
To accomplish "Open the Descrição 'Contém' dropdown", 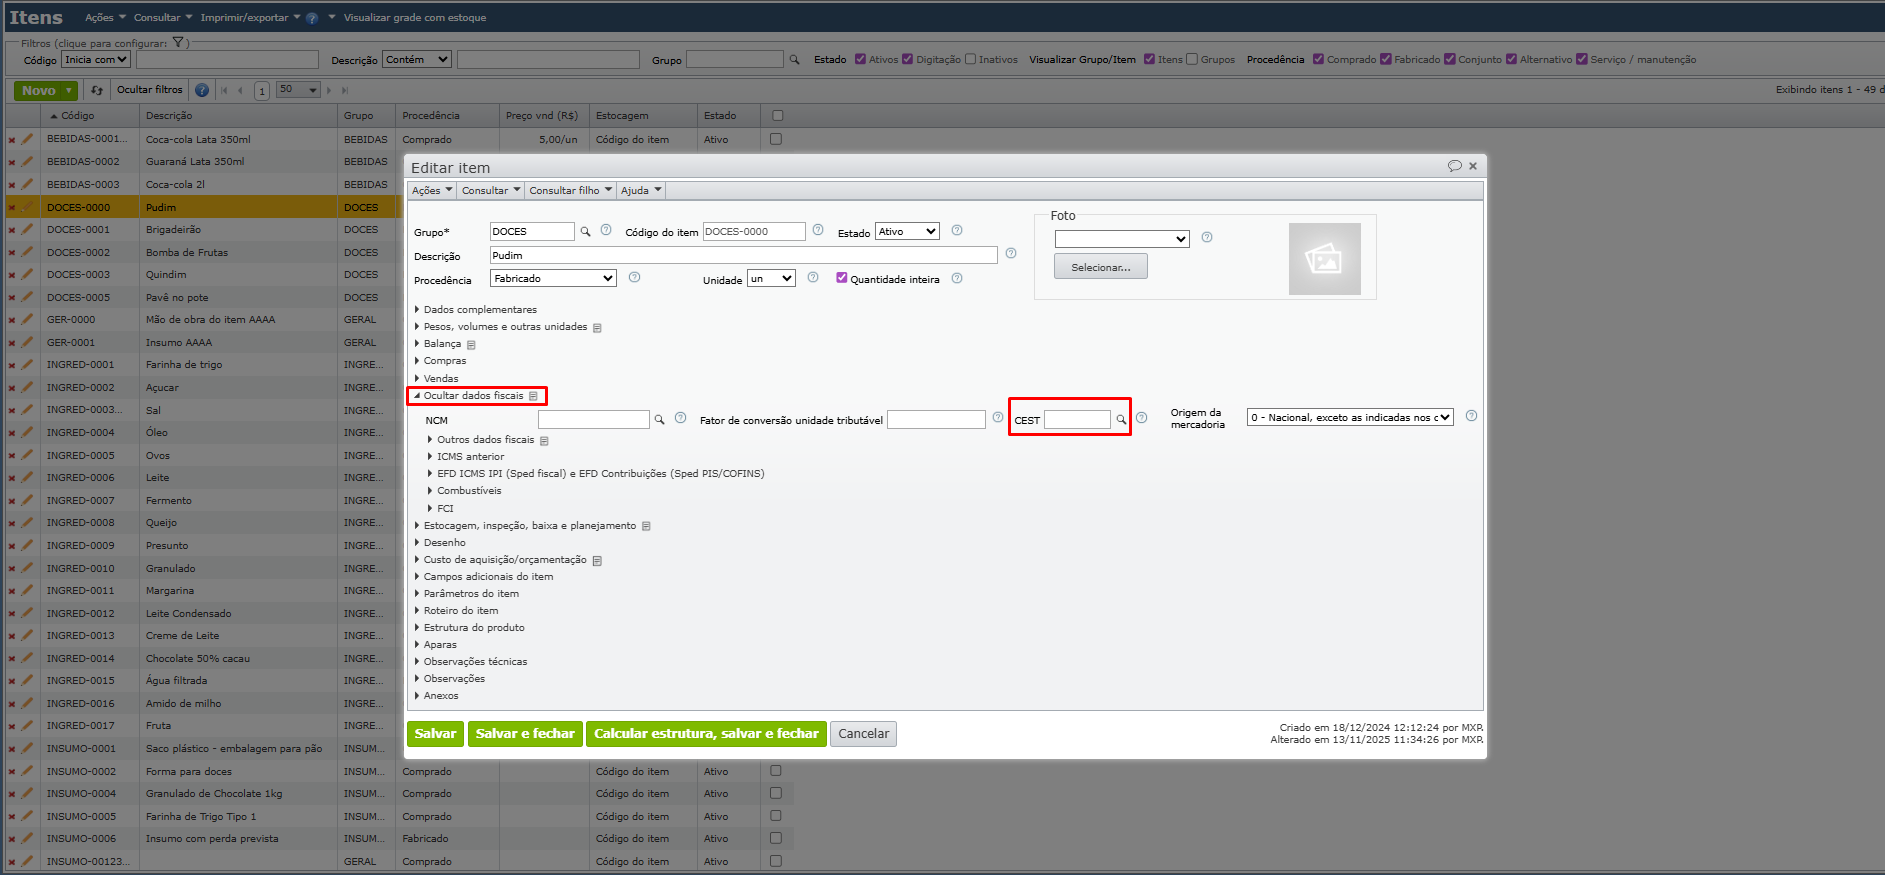I will click(x=417, y=60).
